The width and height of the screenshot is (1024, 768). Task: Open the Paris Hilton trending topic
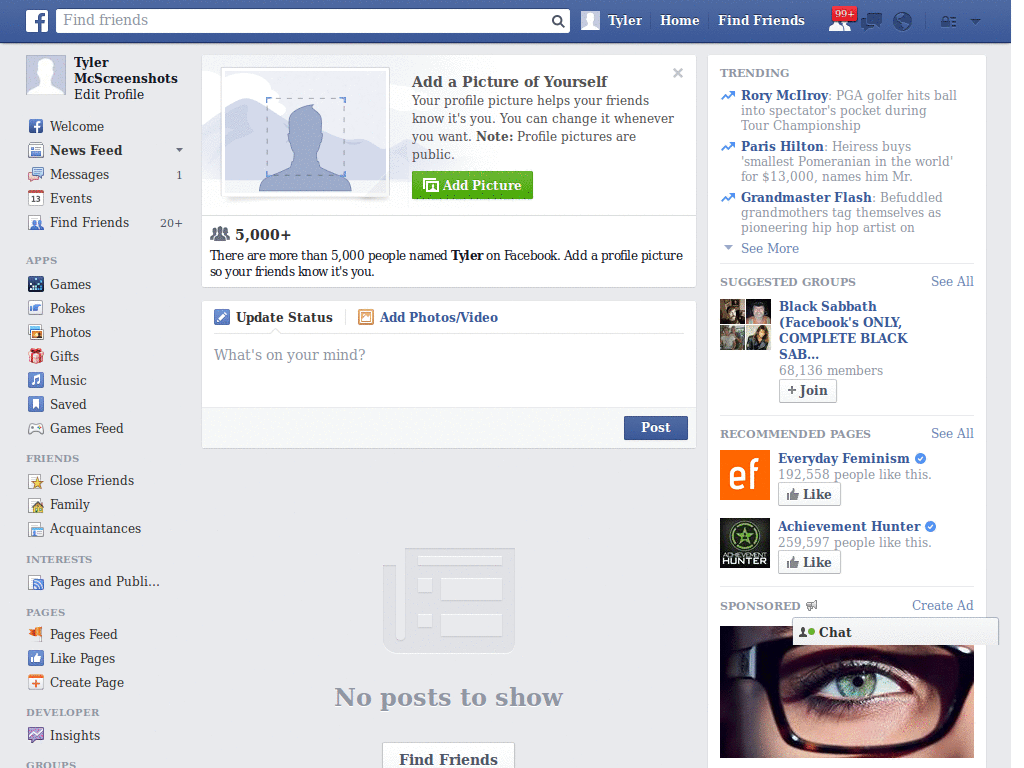click(782, 146)
